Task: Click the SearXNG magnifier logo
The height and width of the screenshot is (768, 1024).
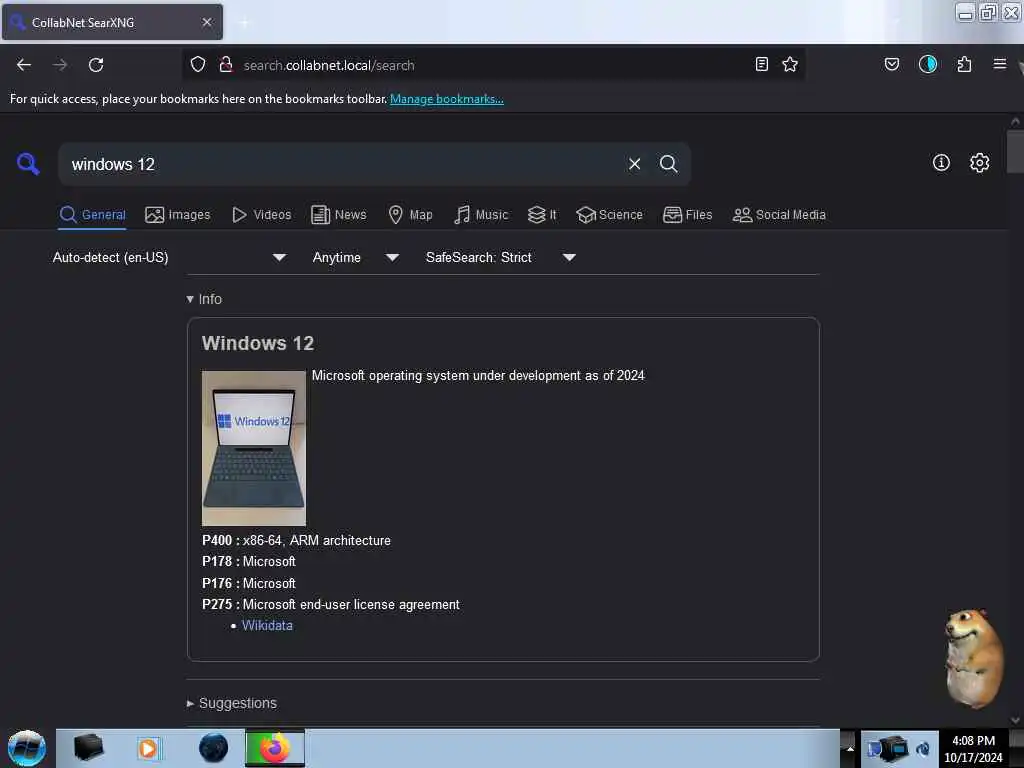Action: pyautogui.click(x=28, y=163)
